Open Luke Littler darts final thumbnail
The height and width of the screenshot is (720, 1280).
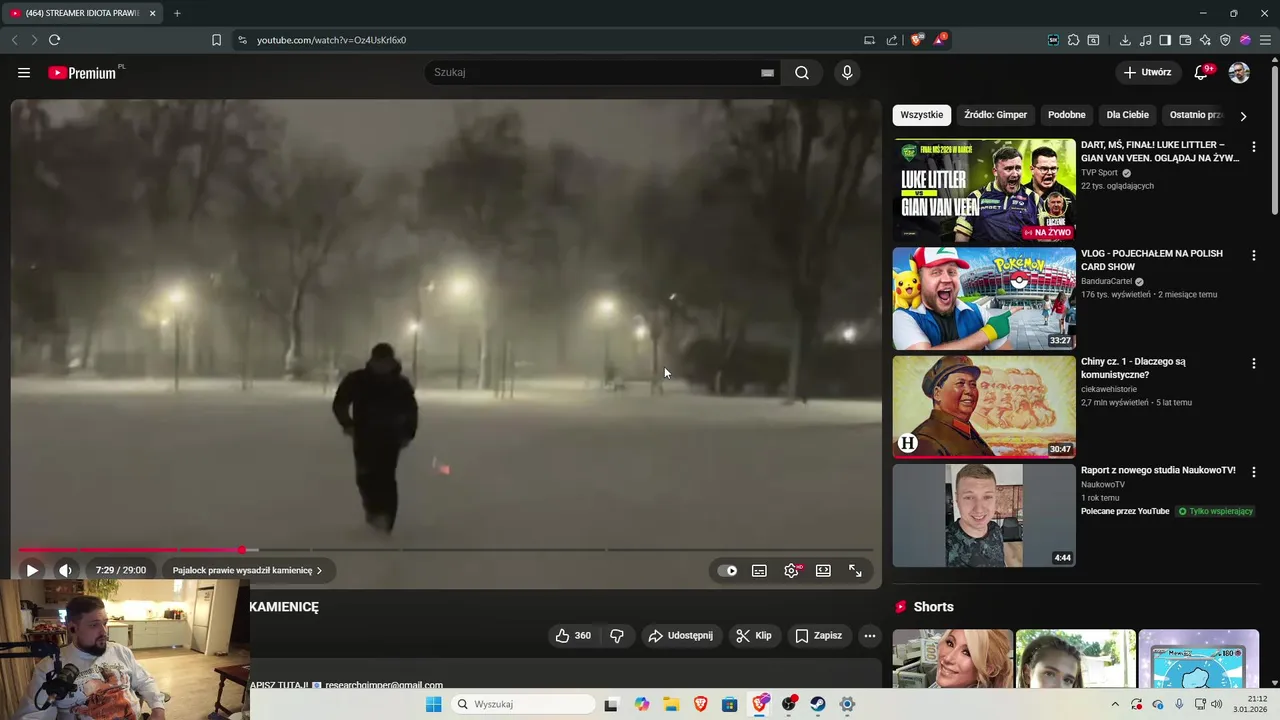(x=984, y=190)
